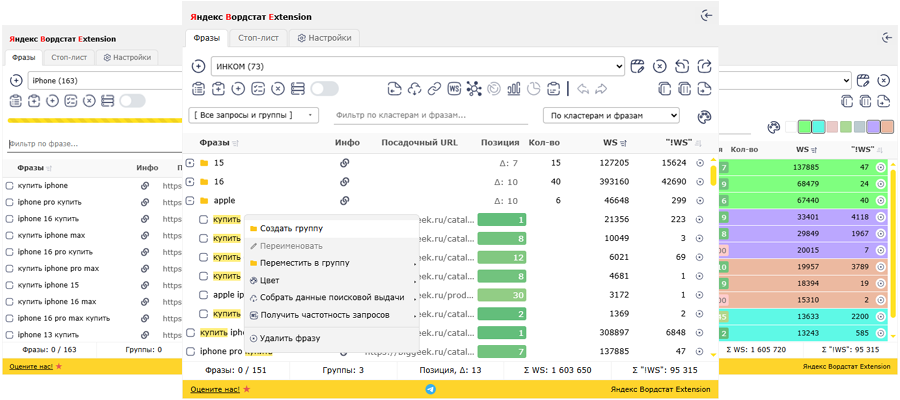Image resolution: width=900 pixels, height=400 pixels.
Task: Open the iPhone (163) dropdown in left window
Action: 104,80
